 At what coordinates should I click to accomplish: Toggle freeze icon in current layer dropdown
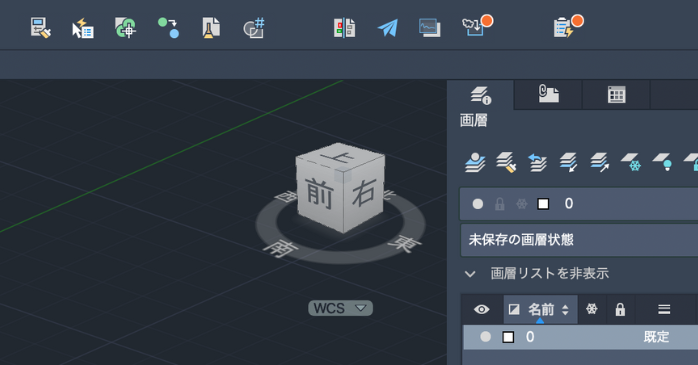pos(522,204)
